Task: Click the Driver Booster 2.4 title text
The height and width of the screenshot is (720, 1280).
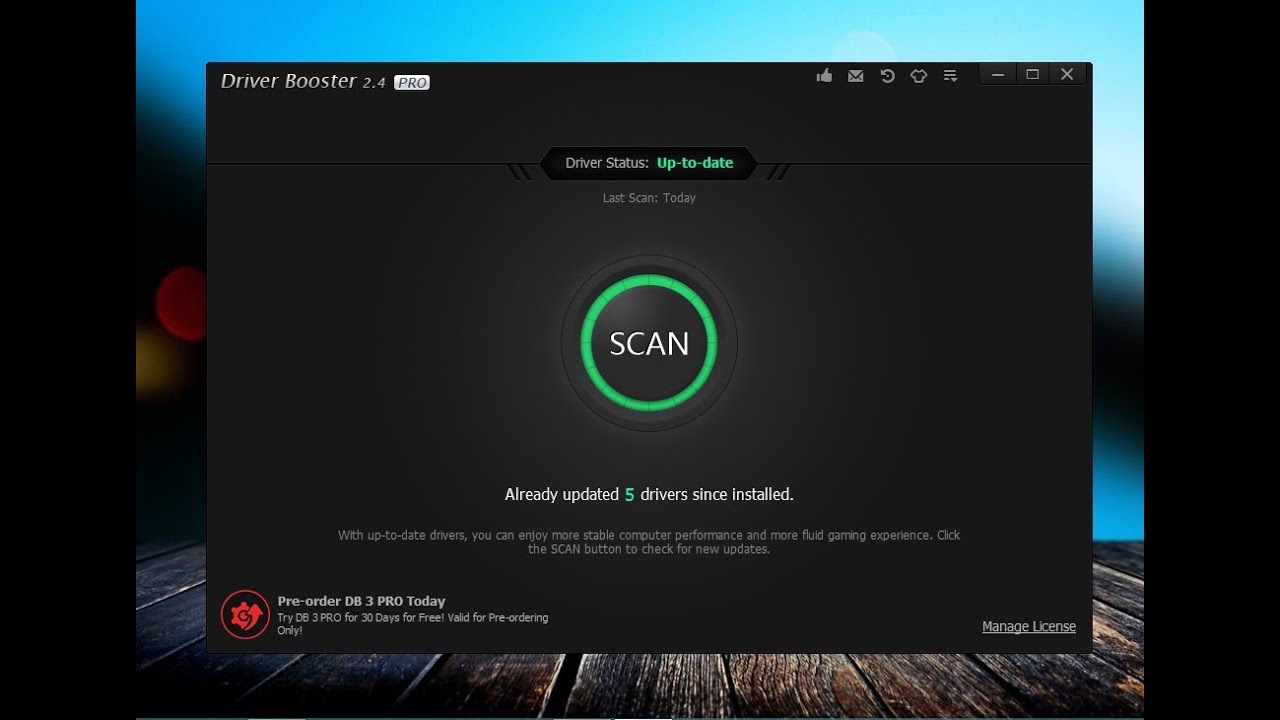Action: tap(303, 82)
